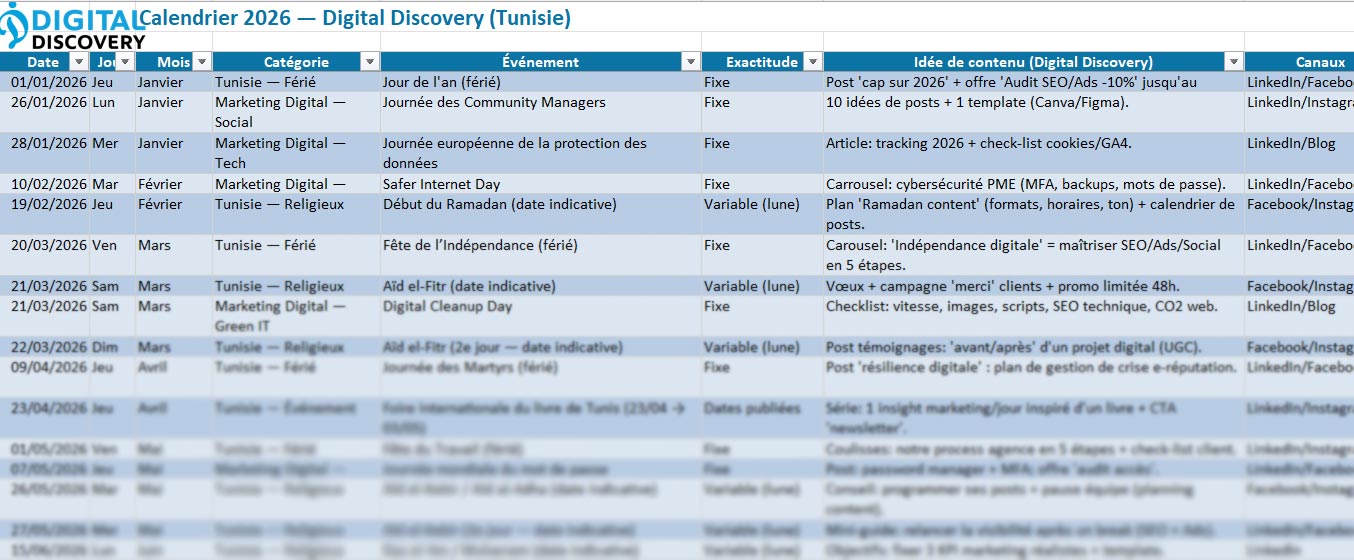The height and width of the screenshot is (560, 1354).
Task: Click content idea 'Post cap sur 2026' cell
Action: (1034, 82)
